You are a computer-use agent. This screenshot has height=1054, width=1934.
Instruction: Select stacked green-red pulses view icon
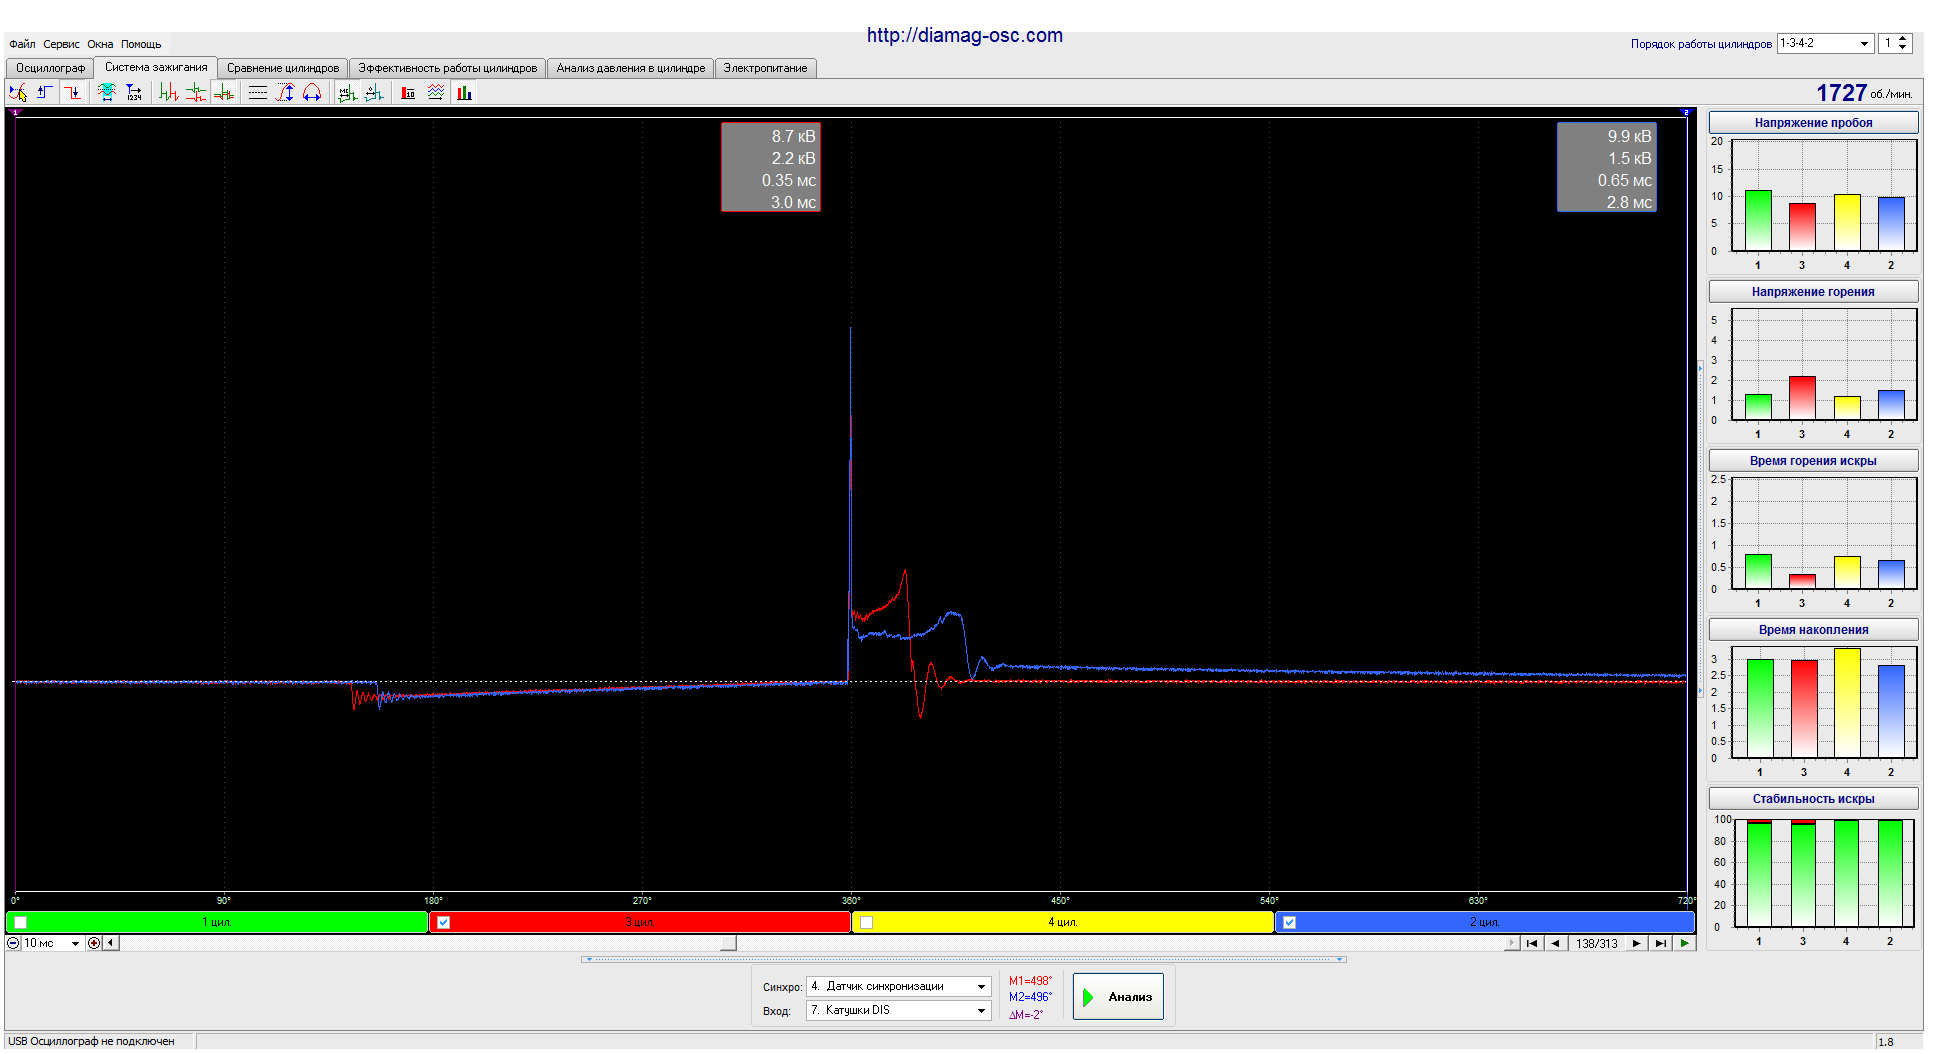tap(196, 93)
